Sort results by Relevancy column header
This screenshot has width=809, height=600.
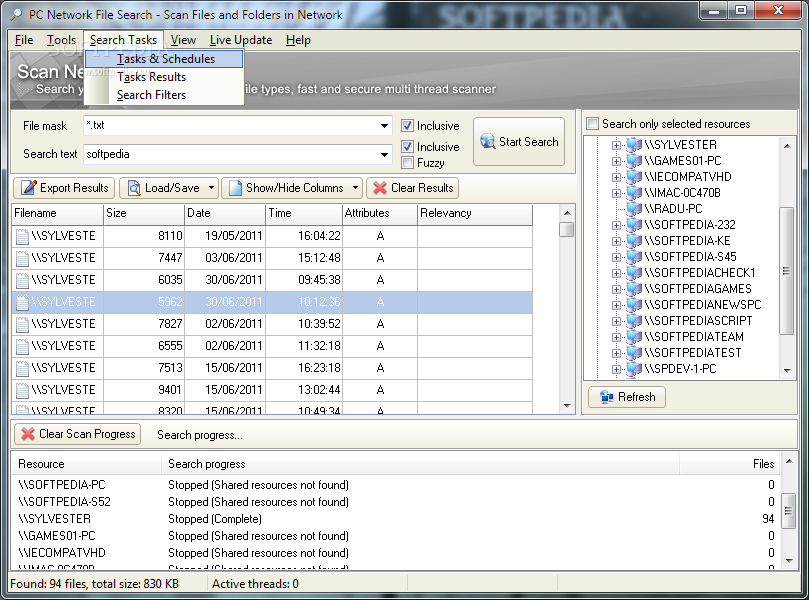click(x=475, y=214)
